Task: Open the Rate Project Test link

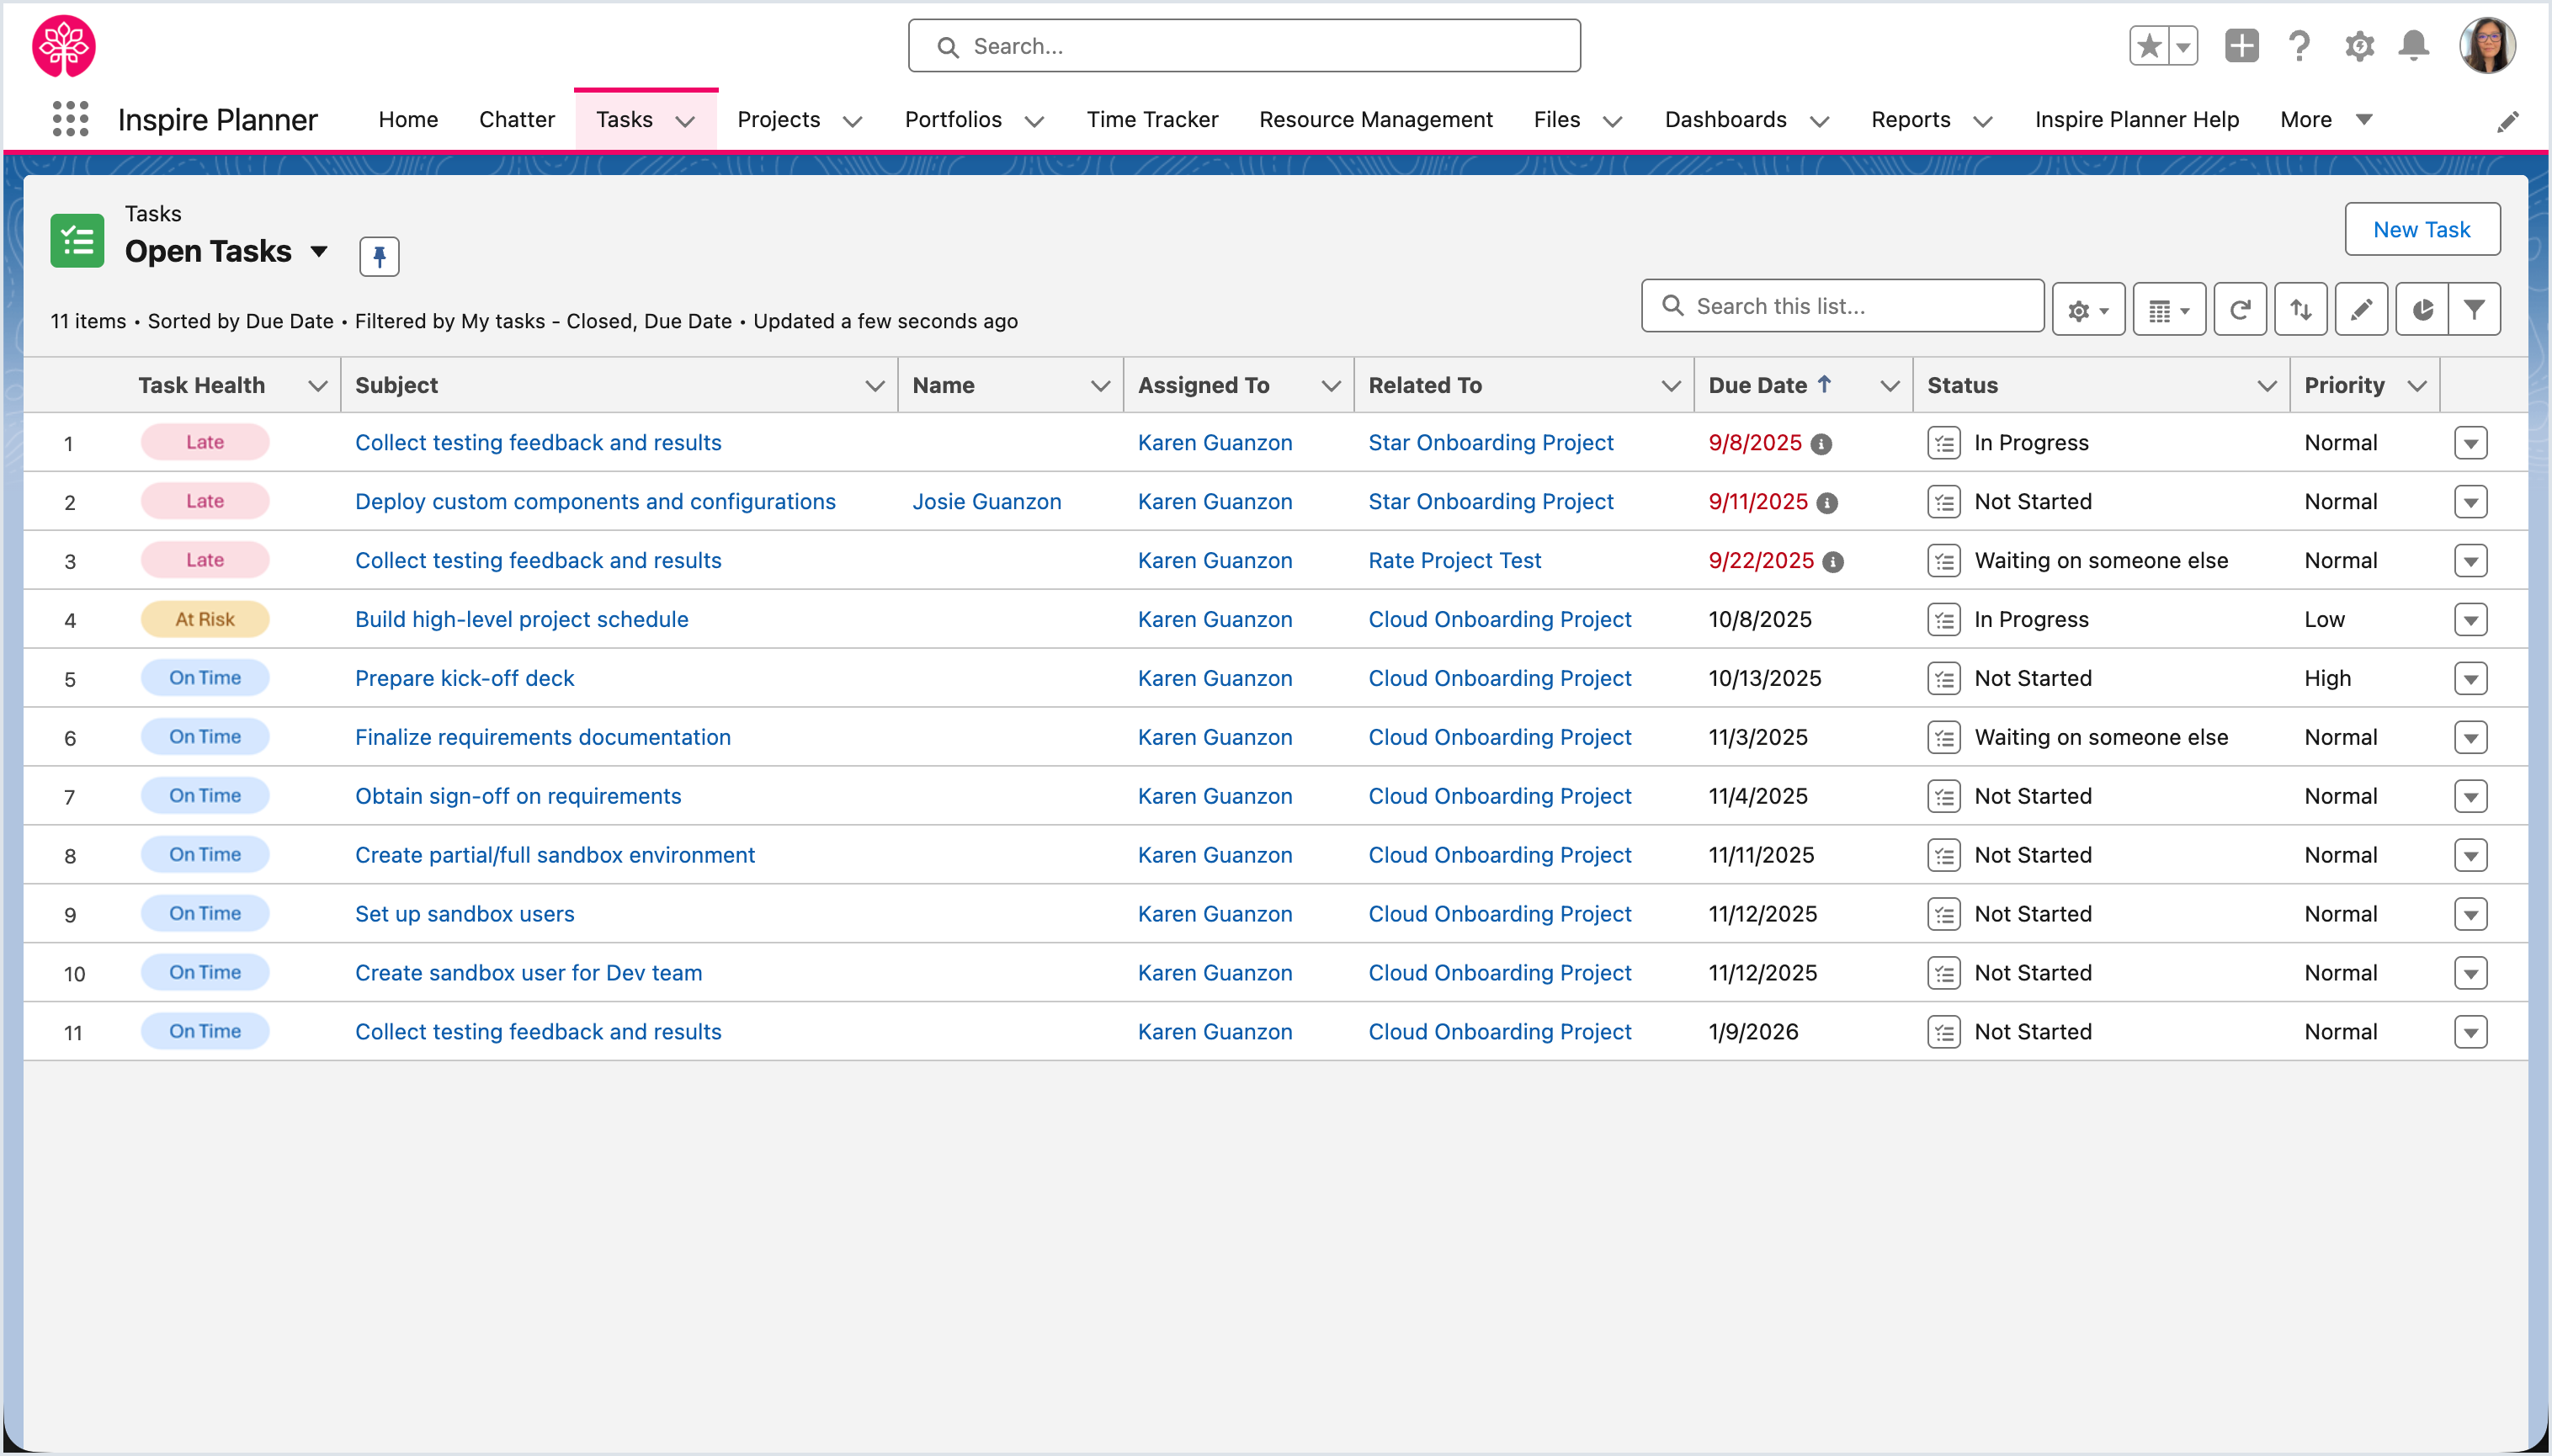Action: tap(1454, 561)
